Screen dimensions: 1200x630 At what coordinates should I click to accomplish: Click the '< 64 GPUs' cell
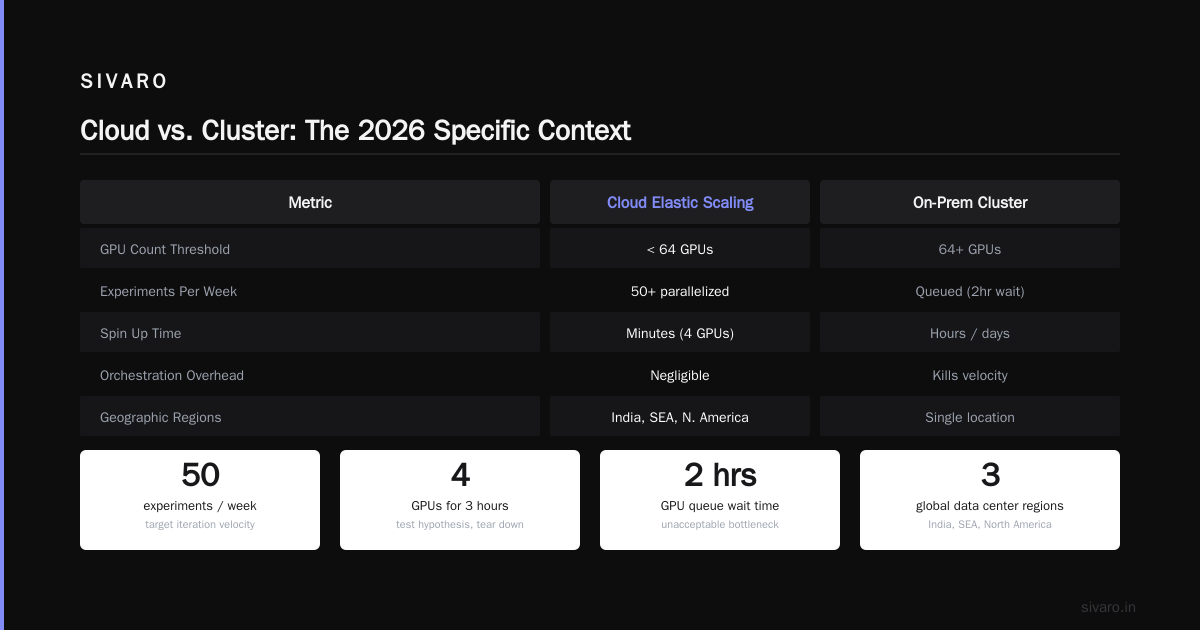(x=680, y=249)
